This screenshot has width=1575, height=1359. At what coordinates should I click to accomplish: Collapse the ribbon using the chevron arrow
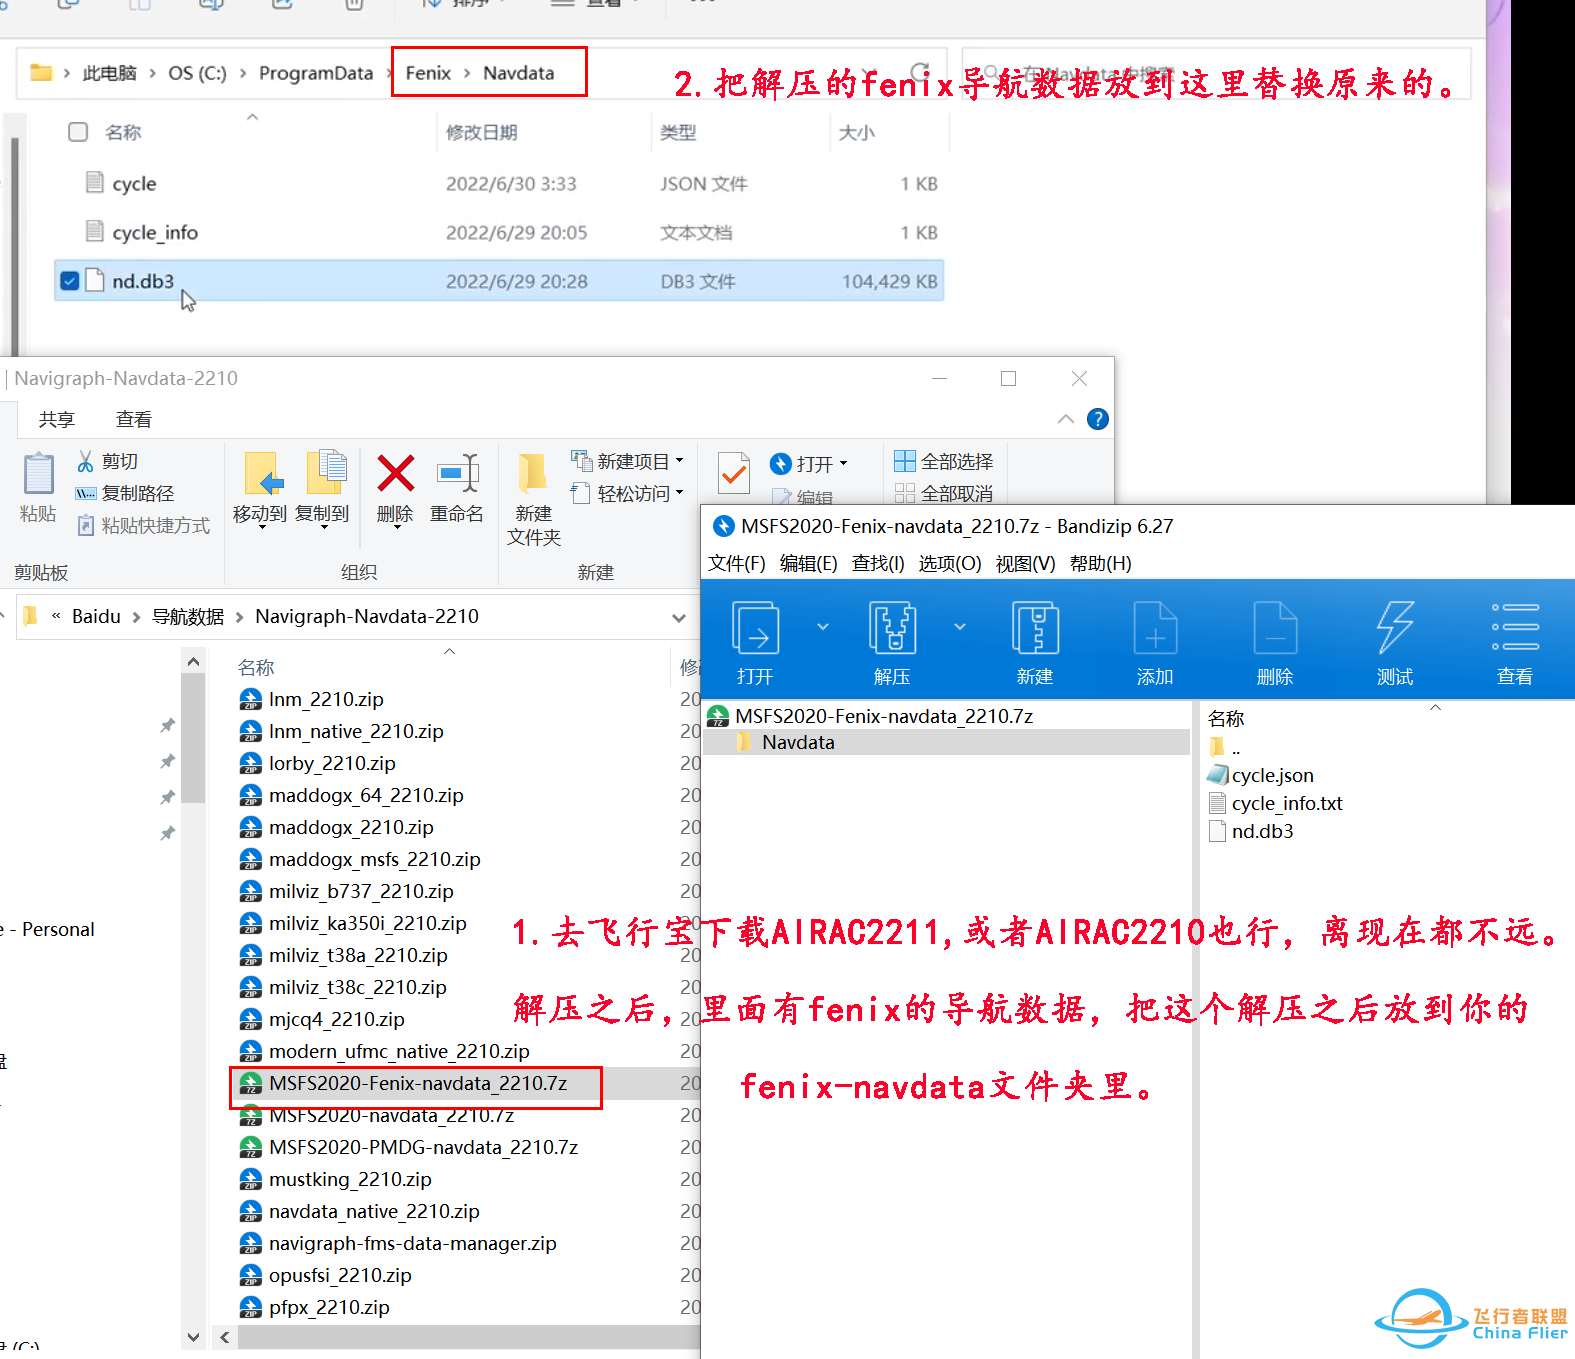pos(1066,419)
